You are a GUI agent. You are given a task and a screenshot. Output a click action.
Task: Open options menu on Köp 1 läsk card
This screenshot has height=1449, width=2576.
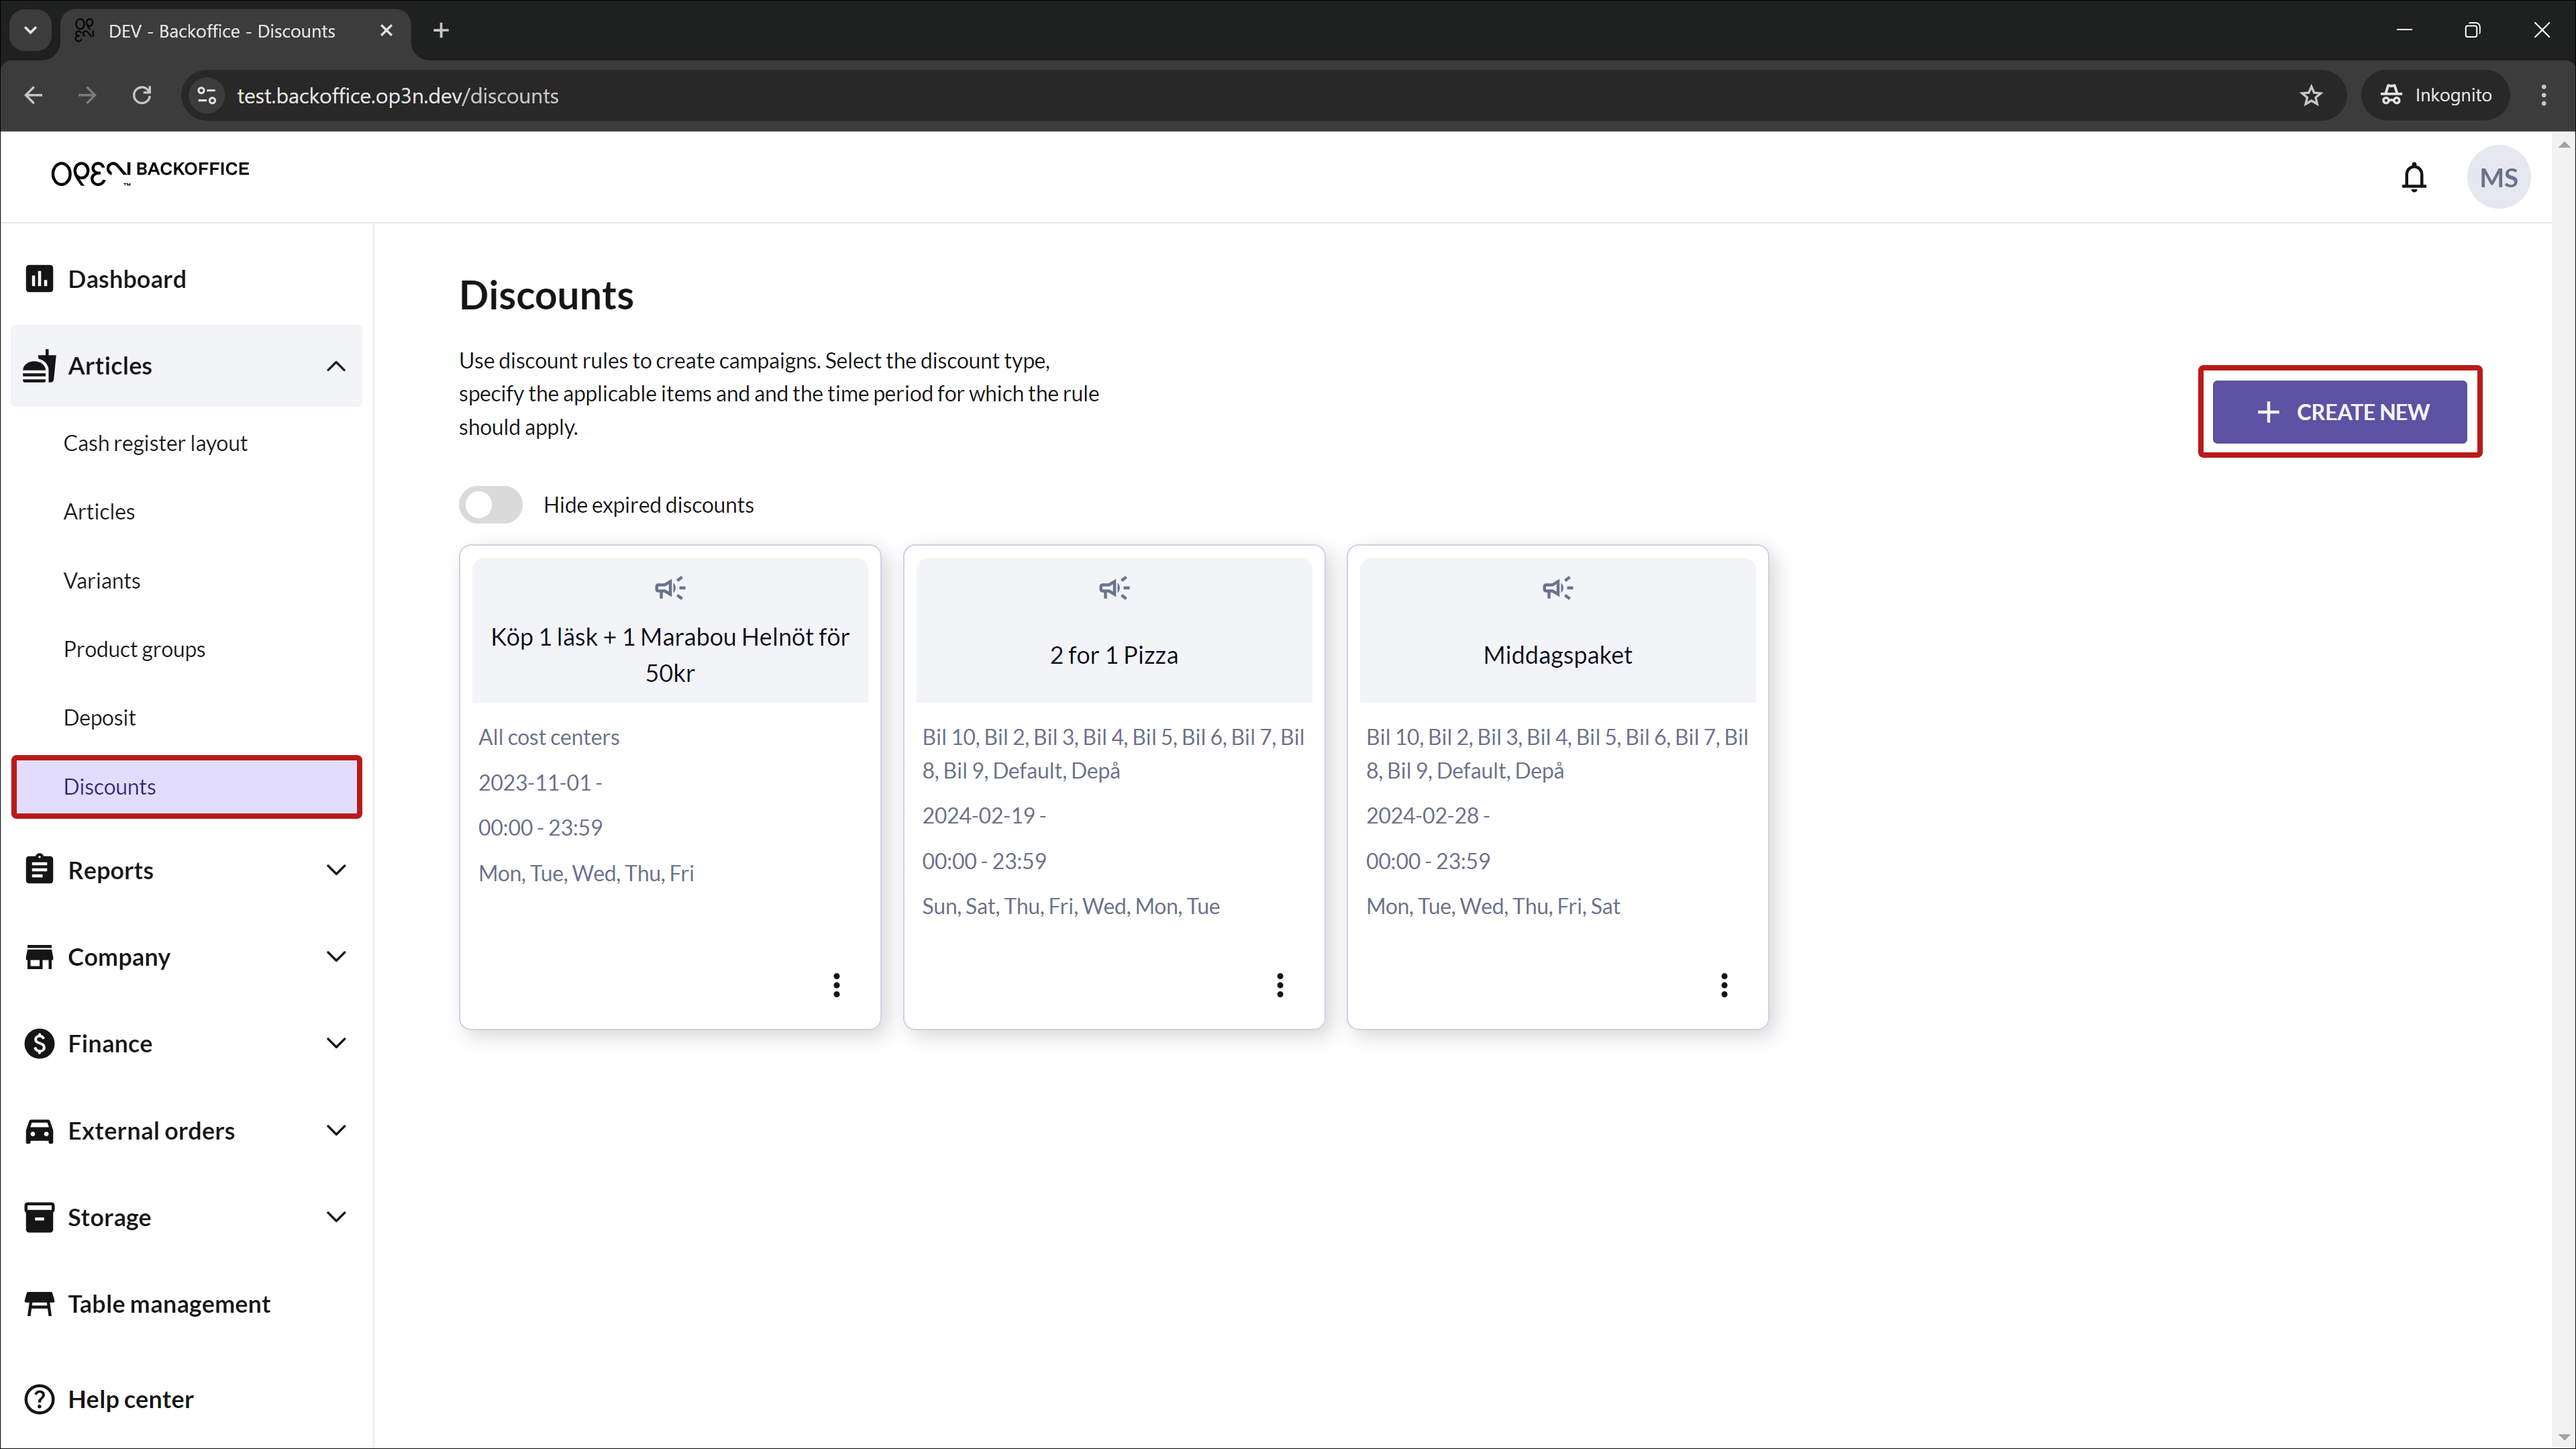coord(836,985)
